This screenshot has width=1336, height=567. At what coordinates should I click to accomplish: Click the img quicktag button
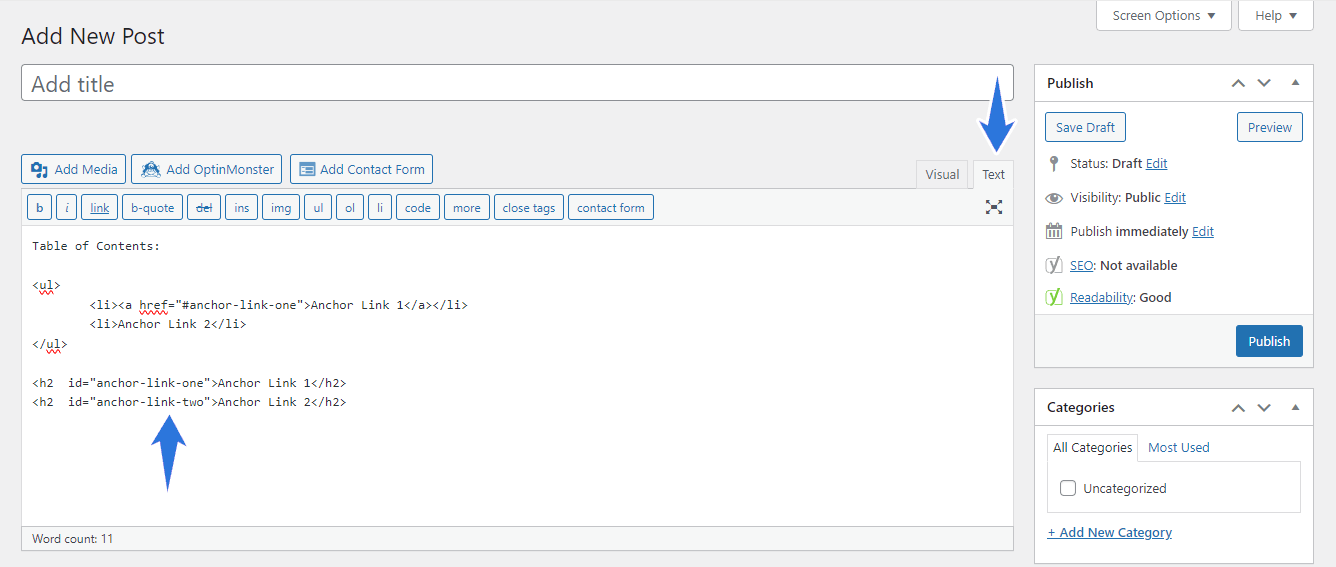tap(281, 208)
